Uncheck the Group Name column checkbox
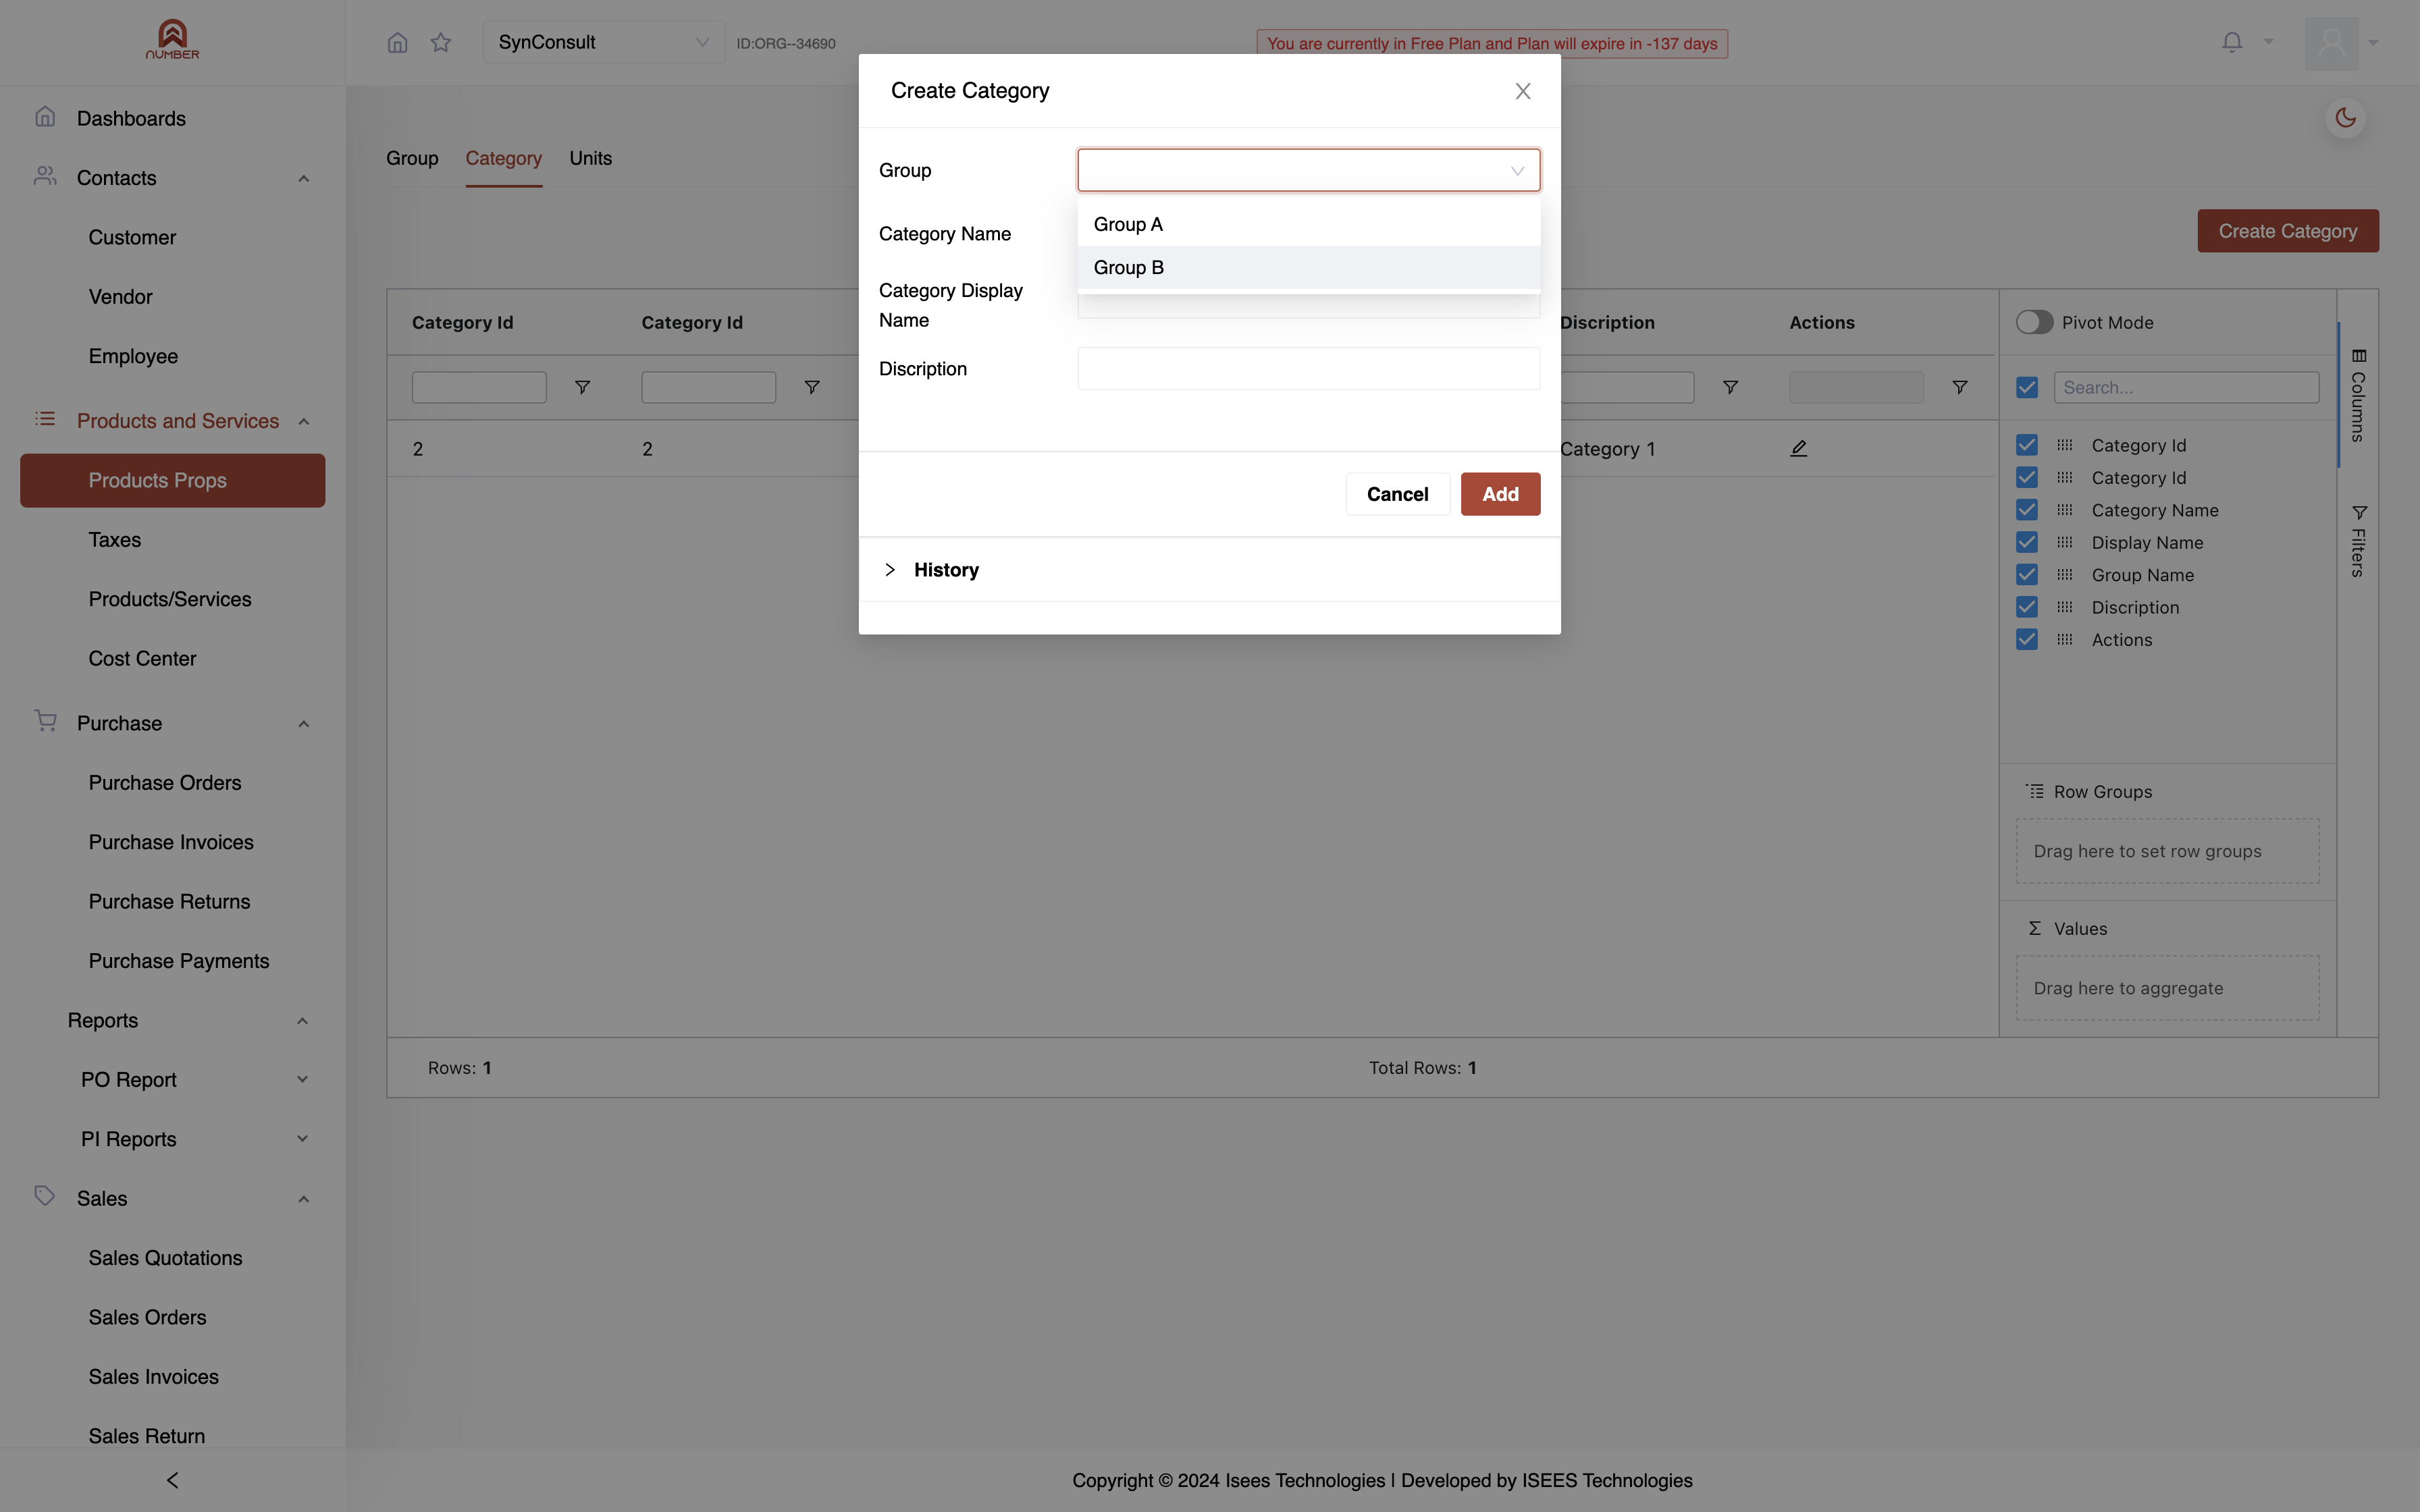This screenshot has height=1512, width=2420. click(2027, 575)
